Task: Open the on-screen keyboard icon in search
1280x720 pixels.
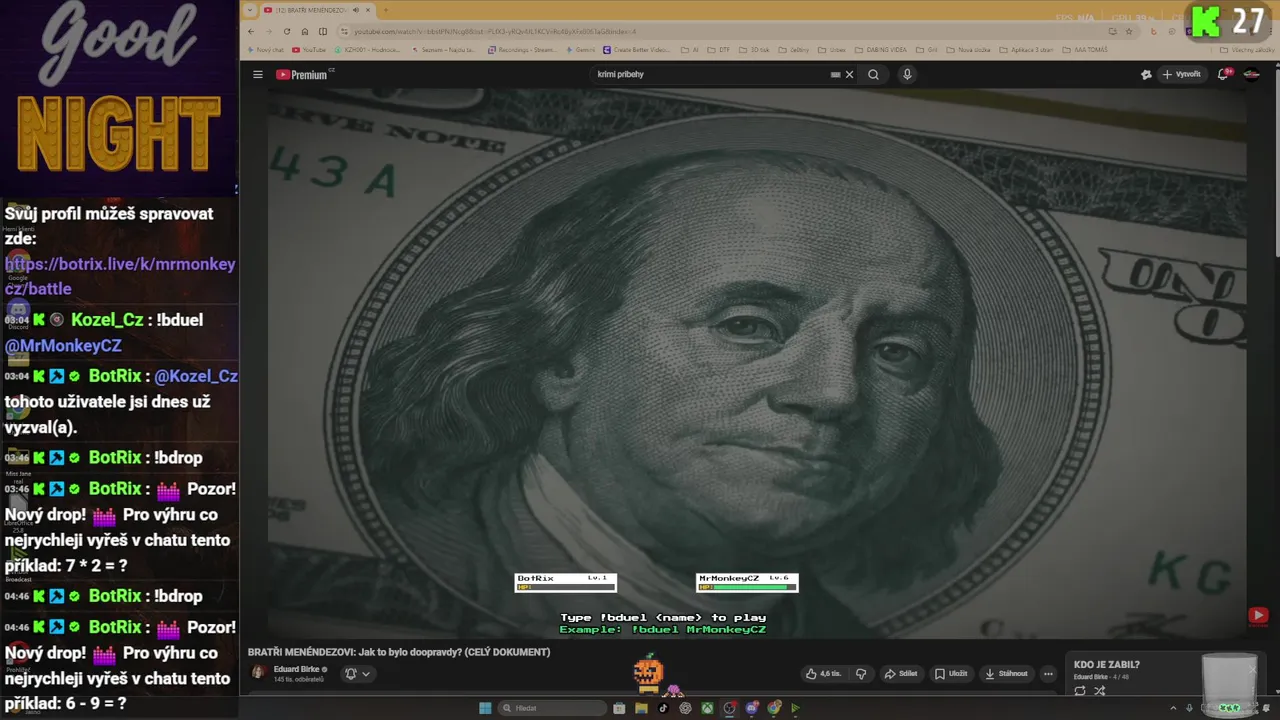Action: click(835, 74)
